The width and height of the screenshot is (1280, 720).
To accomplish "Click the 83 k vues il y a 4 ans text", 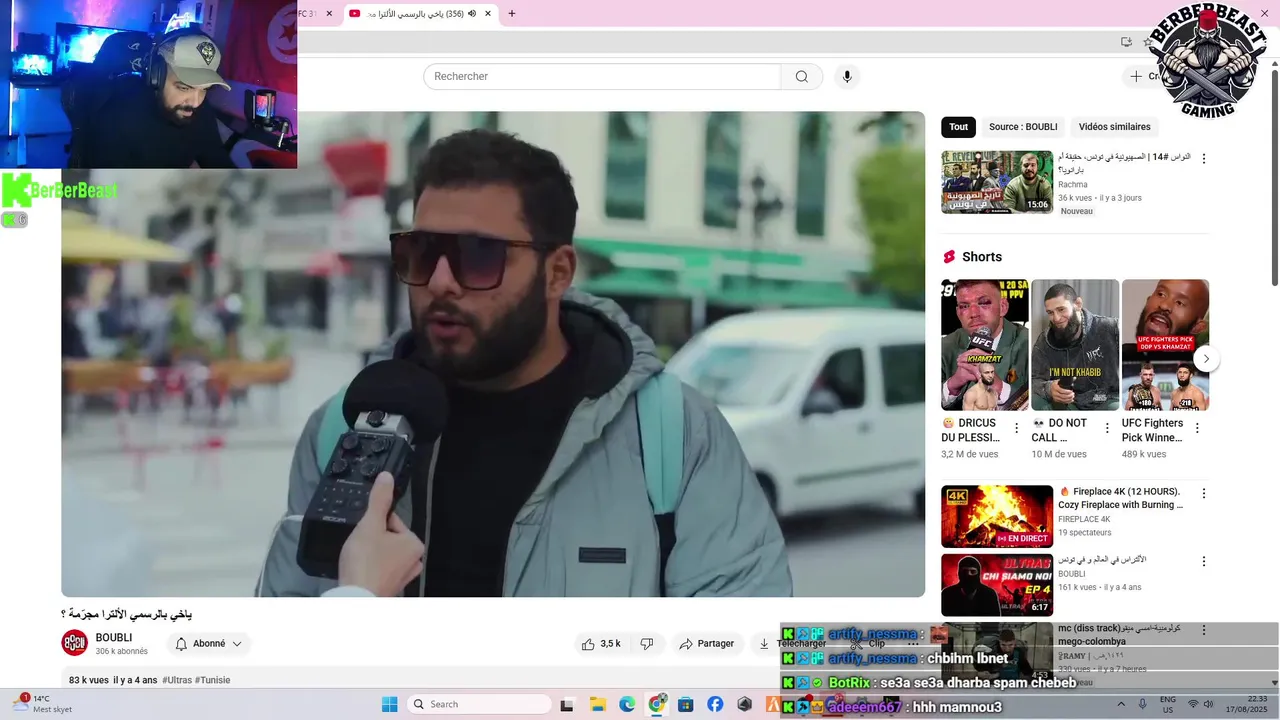I will point(113,680).
